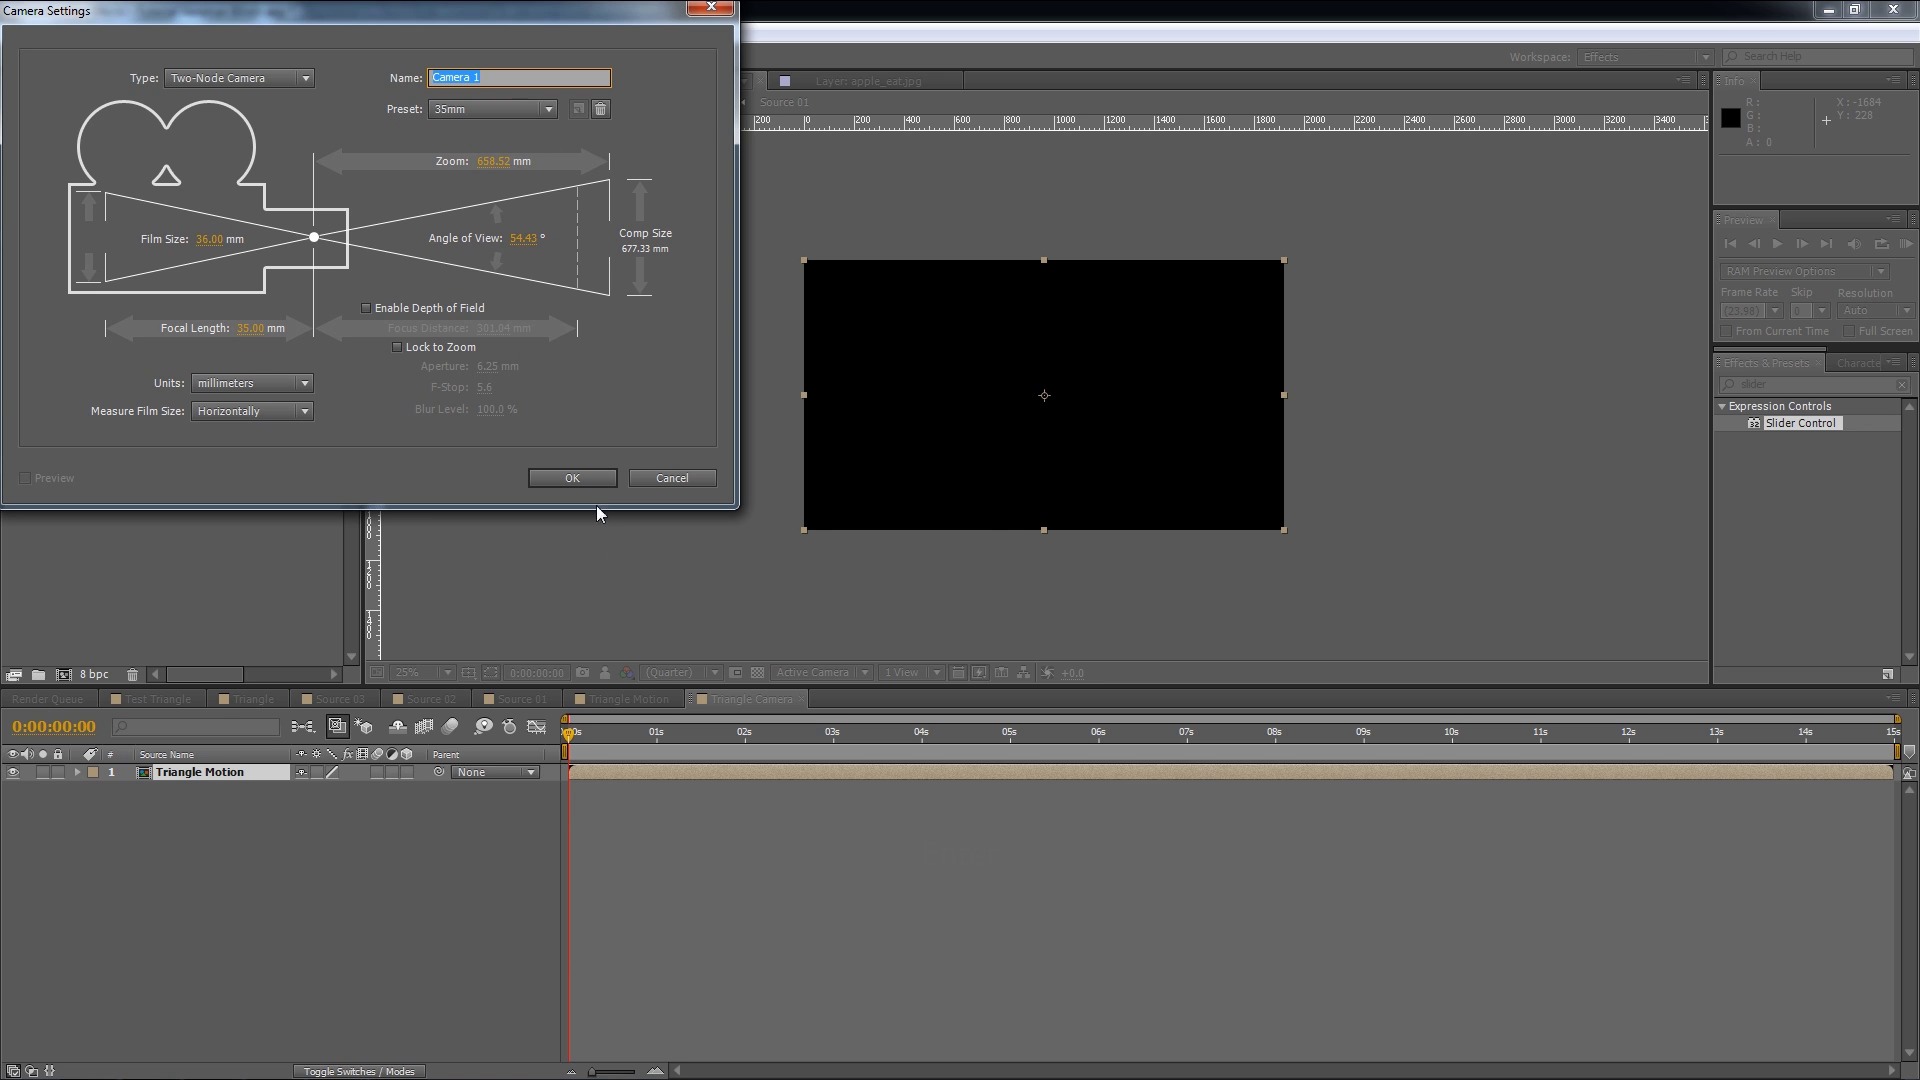
Task: Enable Depth of Field checkbox
Action: (366, 308)
